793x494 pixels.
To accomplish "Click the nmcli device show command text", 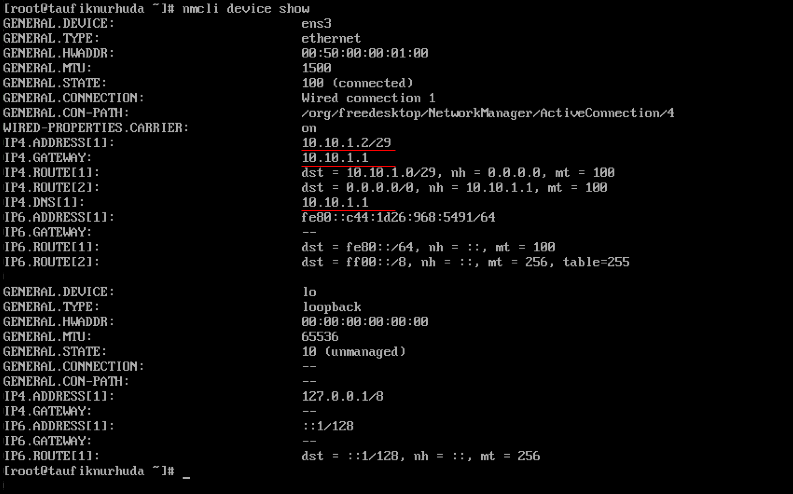I will tap(246, 9).
